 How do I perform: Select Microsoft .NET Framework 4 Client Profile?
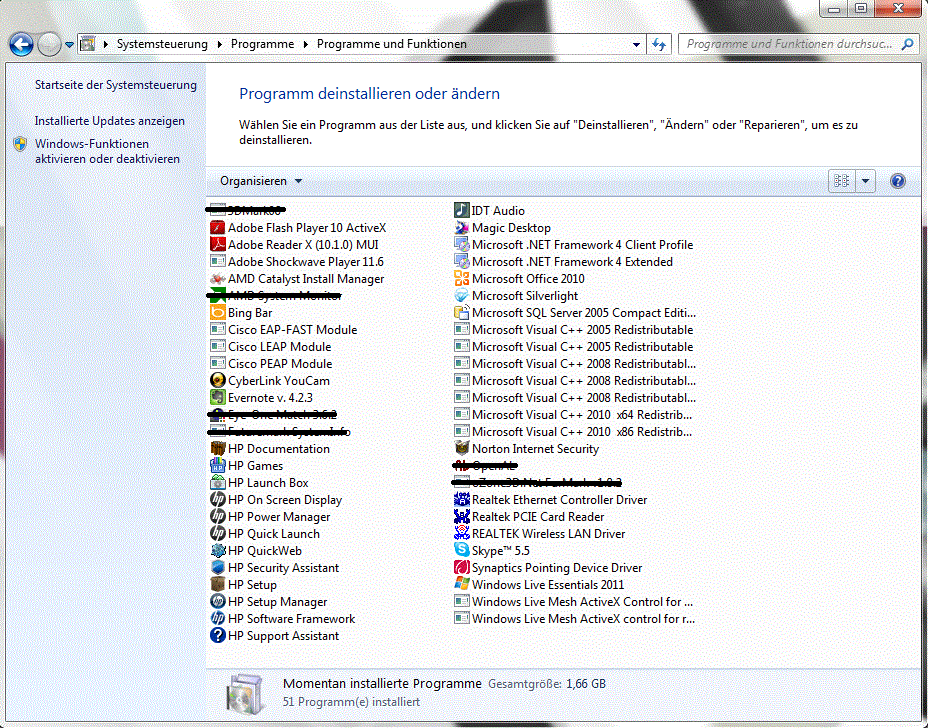pos(573,245)
